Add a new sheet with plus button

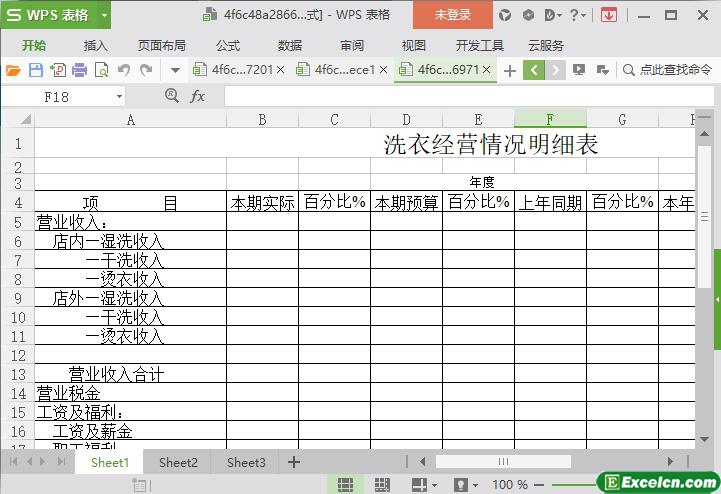click(294, 462)
